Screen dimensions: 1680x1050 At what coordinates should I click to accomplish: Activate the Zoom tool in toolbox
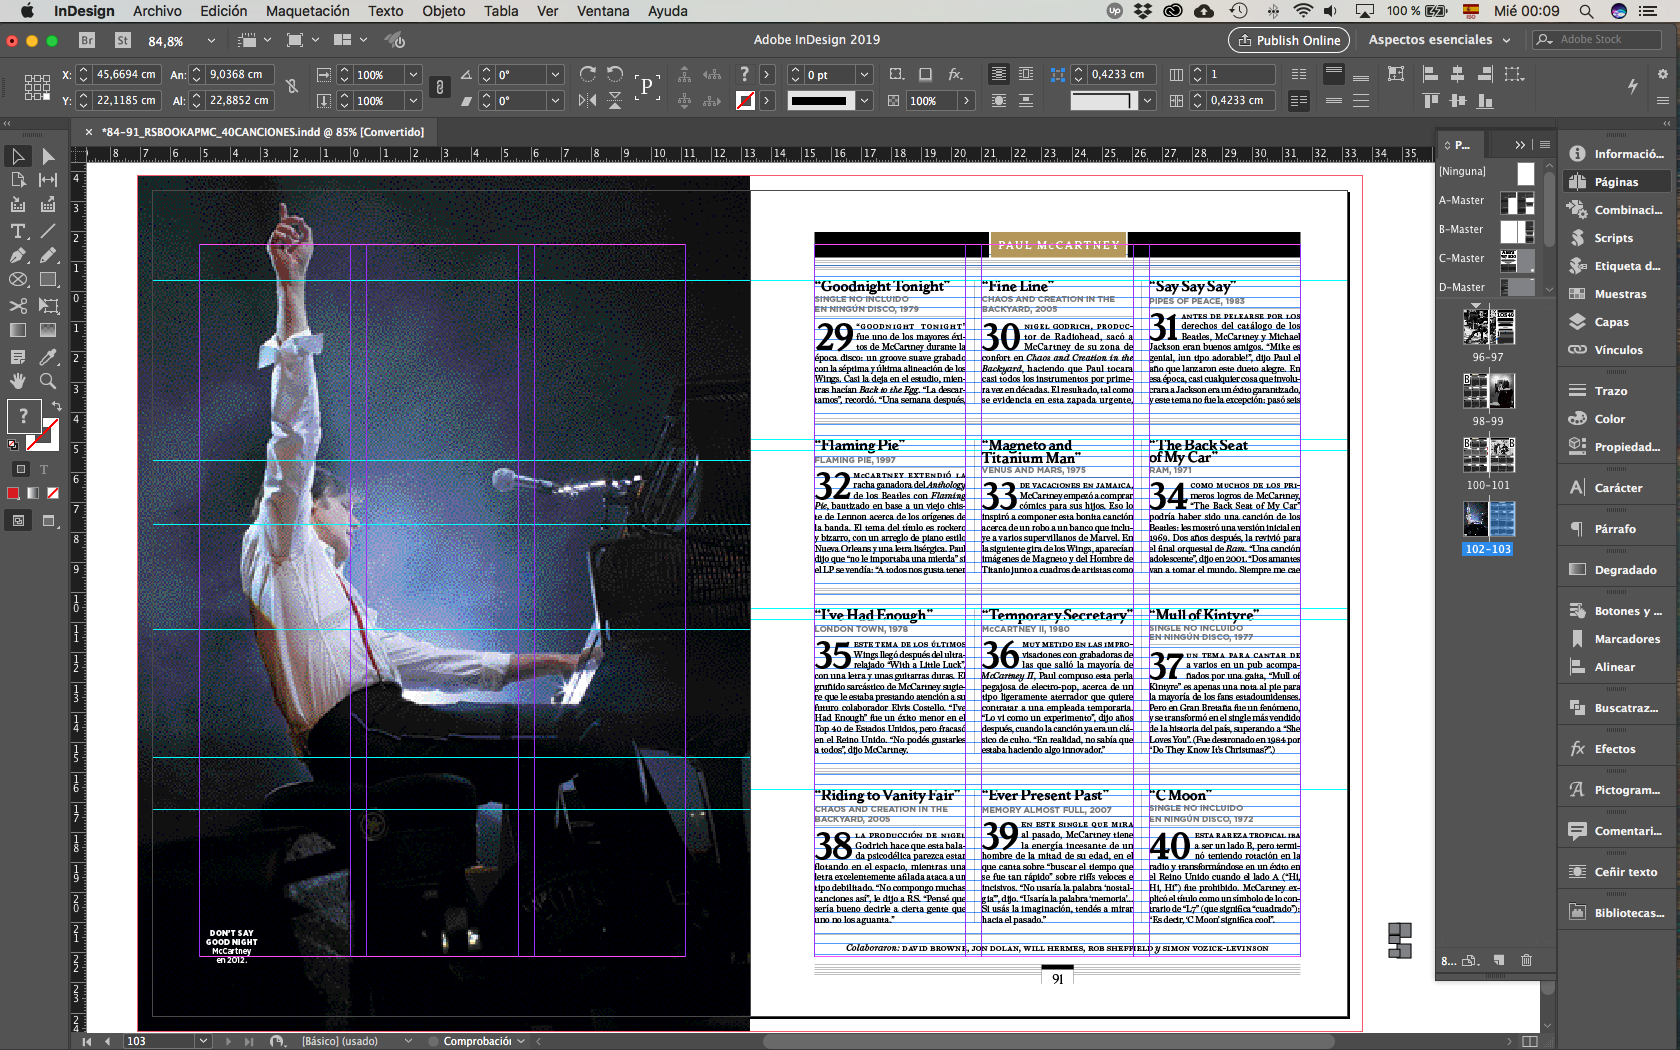(x=47, y=381)
